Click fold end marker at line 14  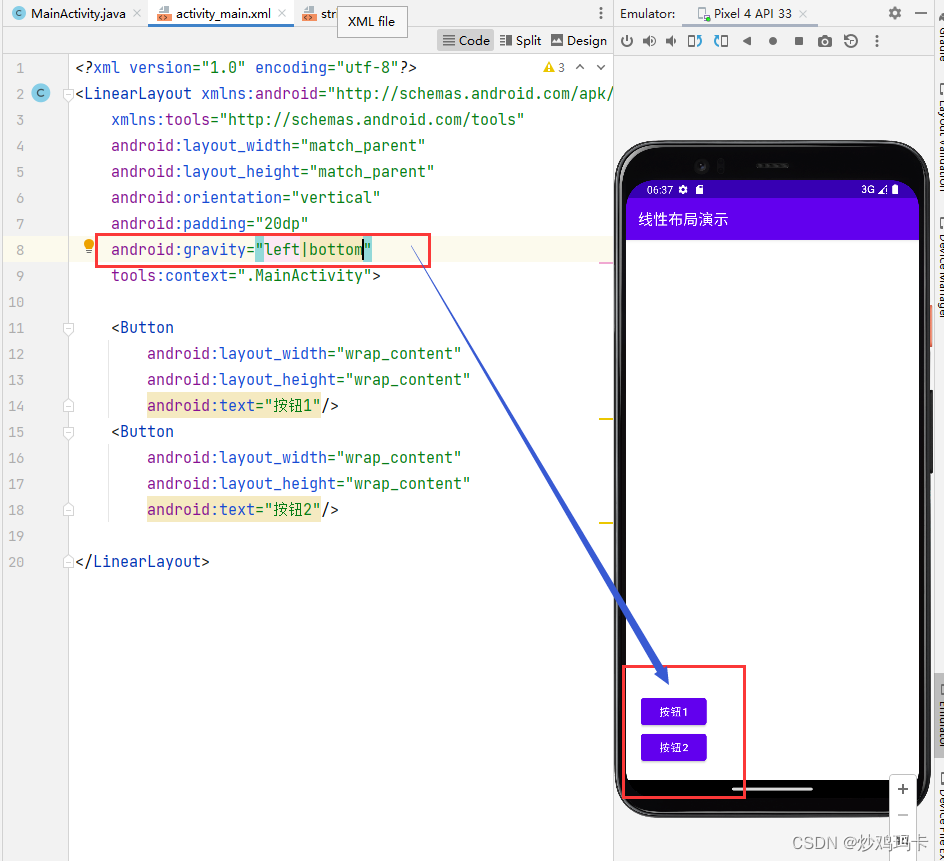tap(68, 406)
